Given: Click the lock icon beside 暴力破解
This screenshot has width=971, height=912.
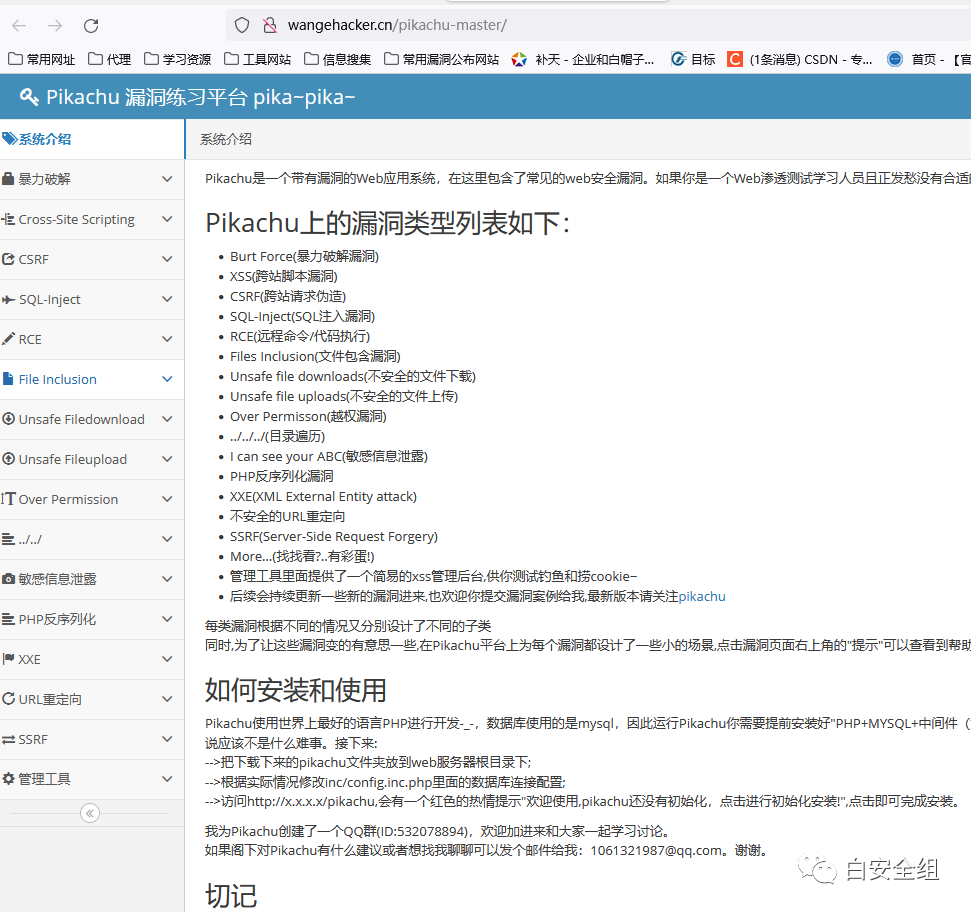Looking at the screenshot, I should point(8,179).
